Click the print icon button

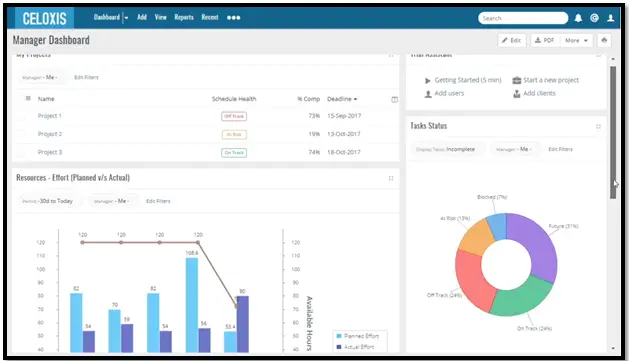(604, 40)
